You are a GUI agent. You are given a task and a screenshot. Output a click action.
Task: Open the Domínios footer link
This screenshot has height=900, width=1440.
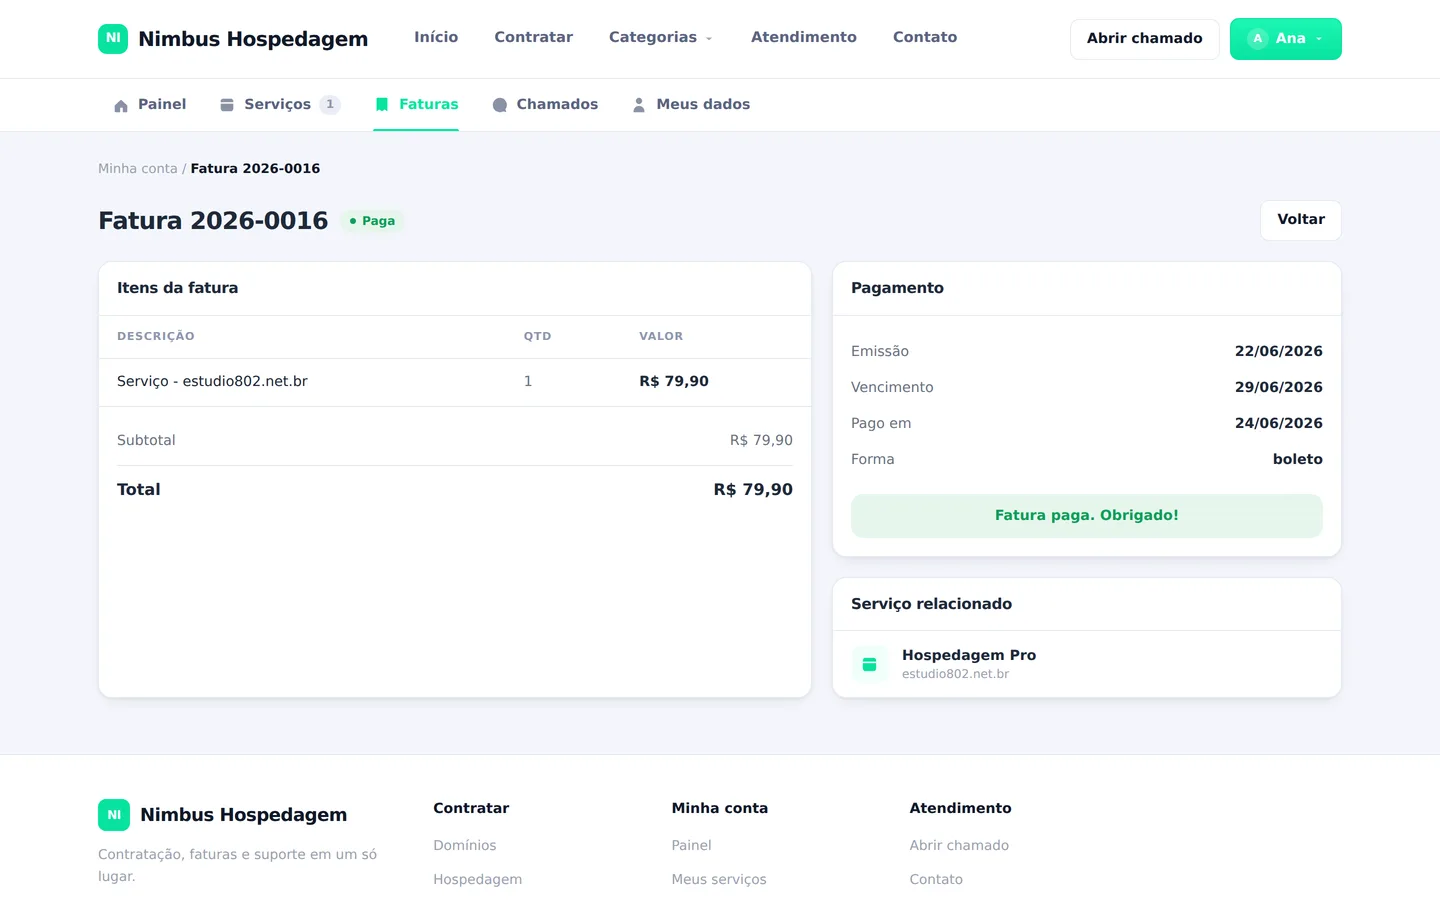pyautogui.click(x=465, y=846)
